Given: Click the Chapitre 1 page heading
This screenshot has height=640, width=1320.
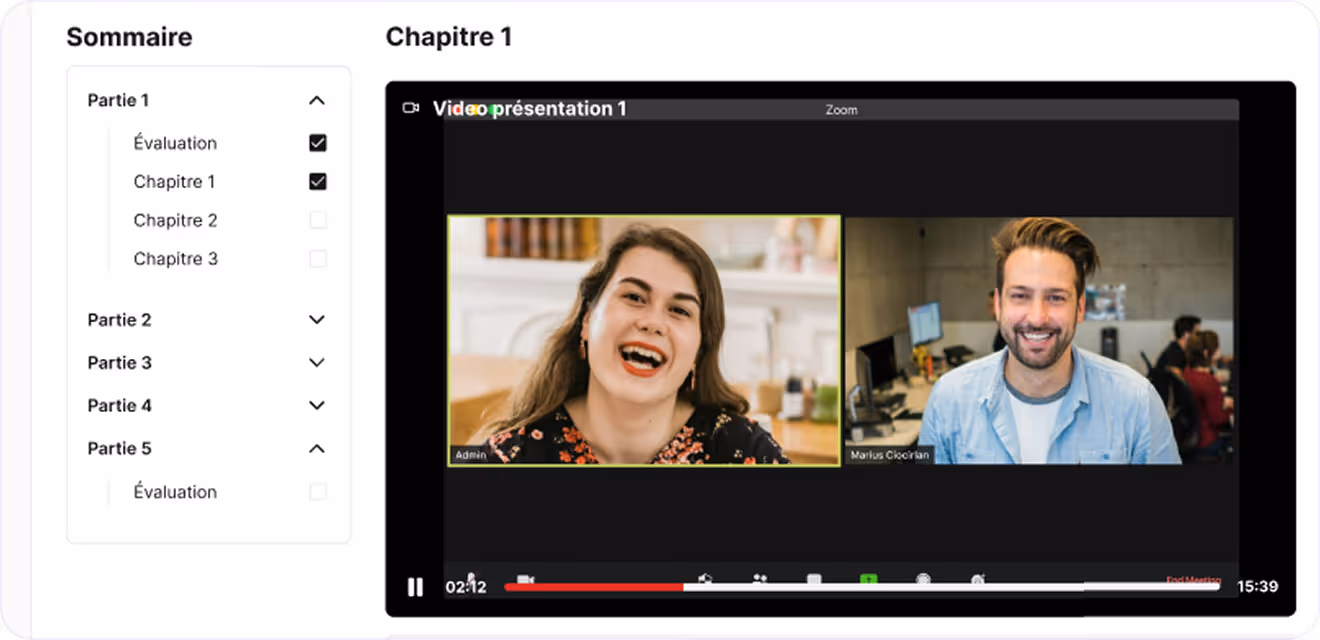Looking at the screenshot, I should coord(449,37).
